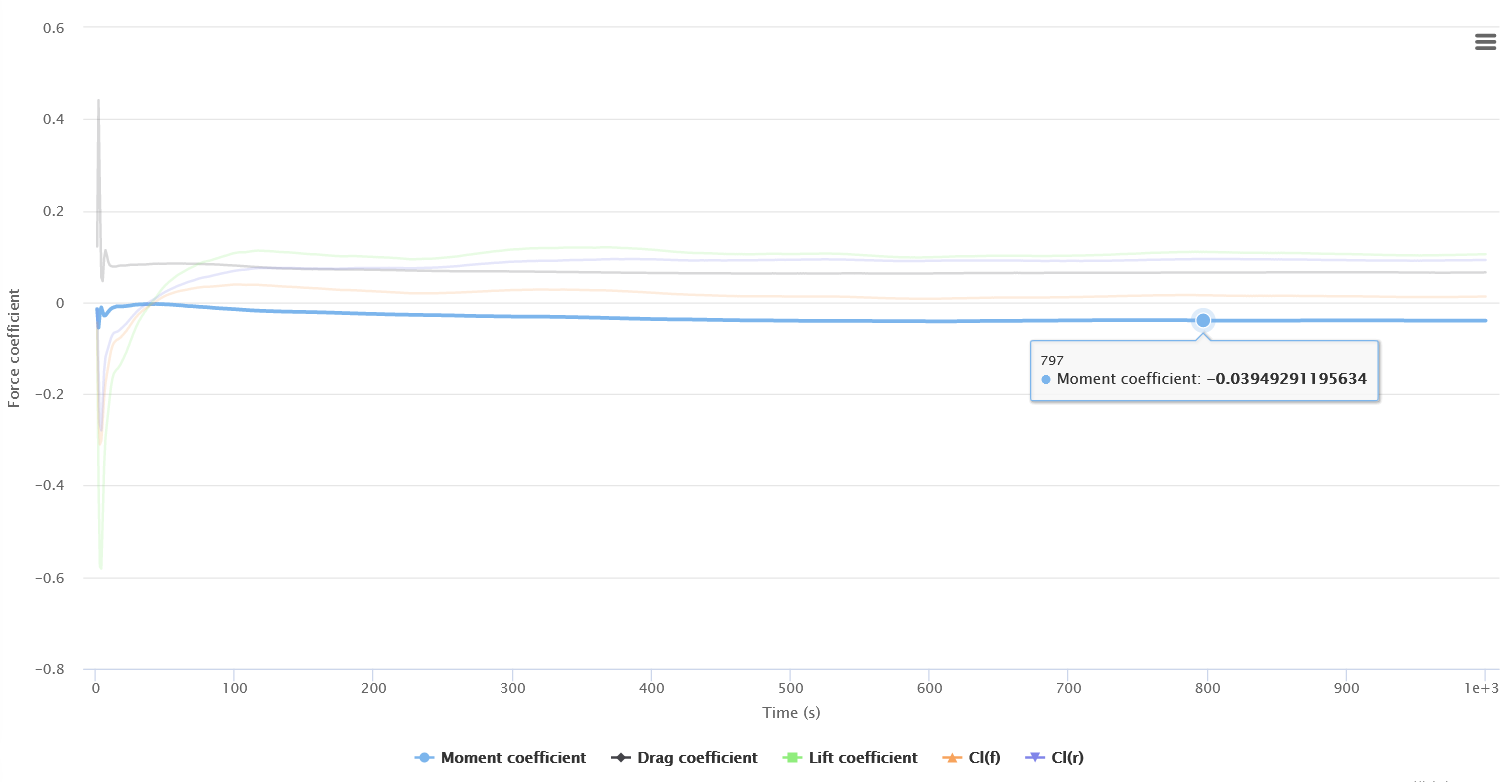Click the orange triangle Cl(f) legend marker

point(952,758)
